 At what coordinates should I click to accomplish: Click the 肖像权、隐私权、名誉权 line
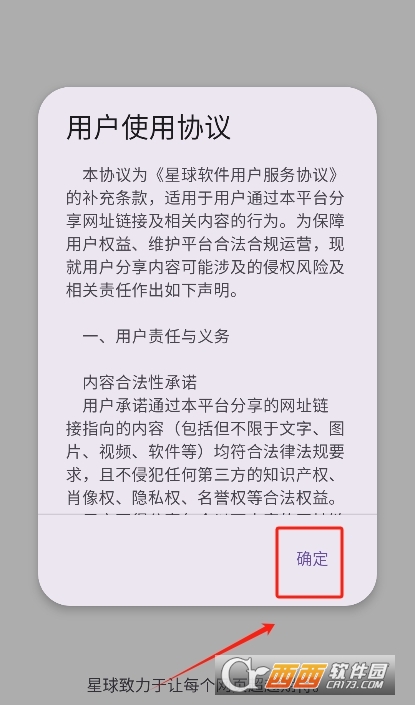click(x=205, y=498)
